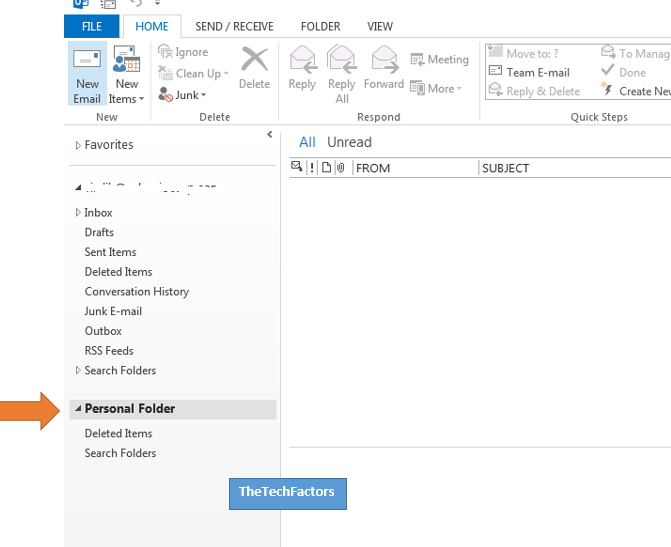671x547 pixels.
Task: Open the Outbox folder
Action: pyautogui.click(x=103, y=330)
